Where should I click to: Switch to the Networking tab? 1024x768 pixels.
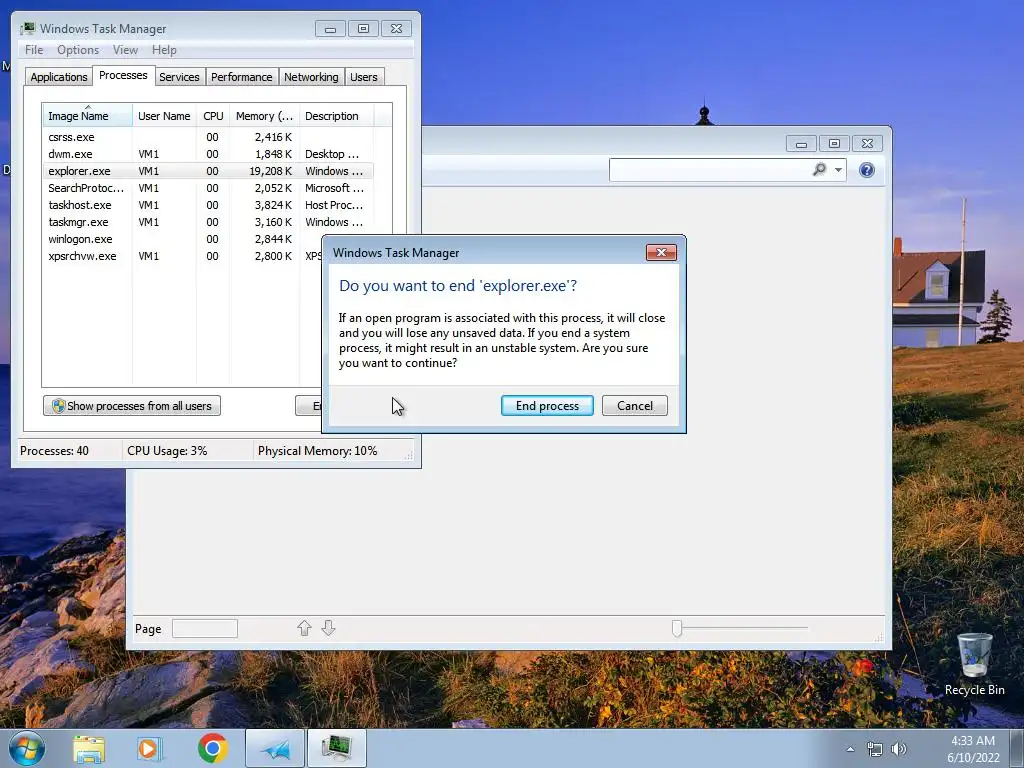tap(311, 77)
